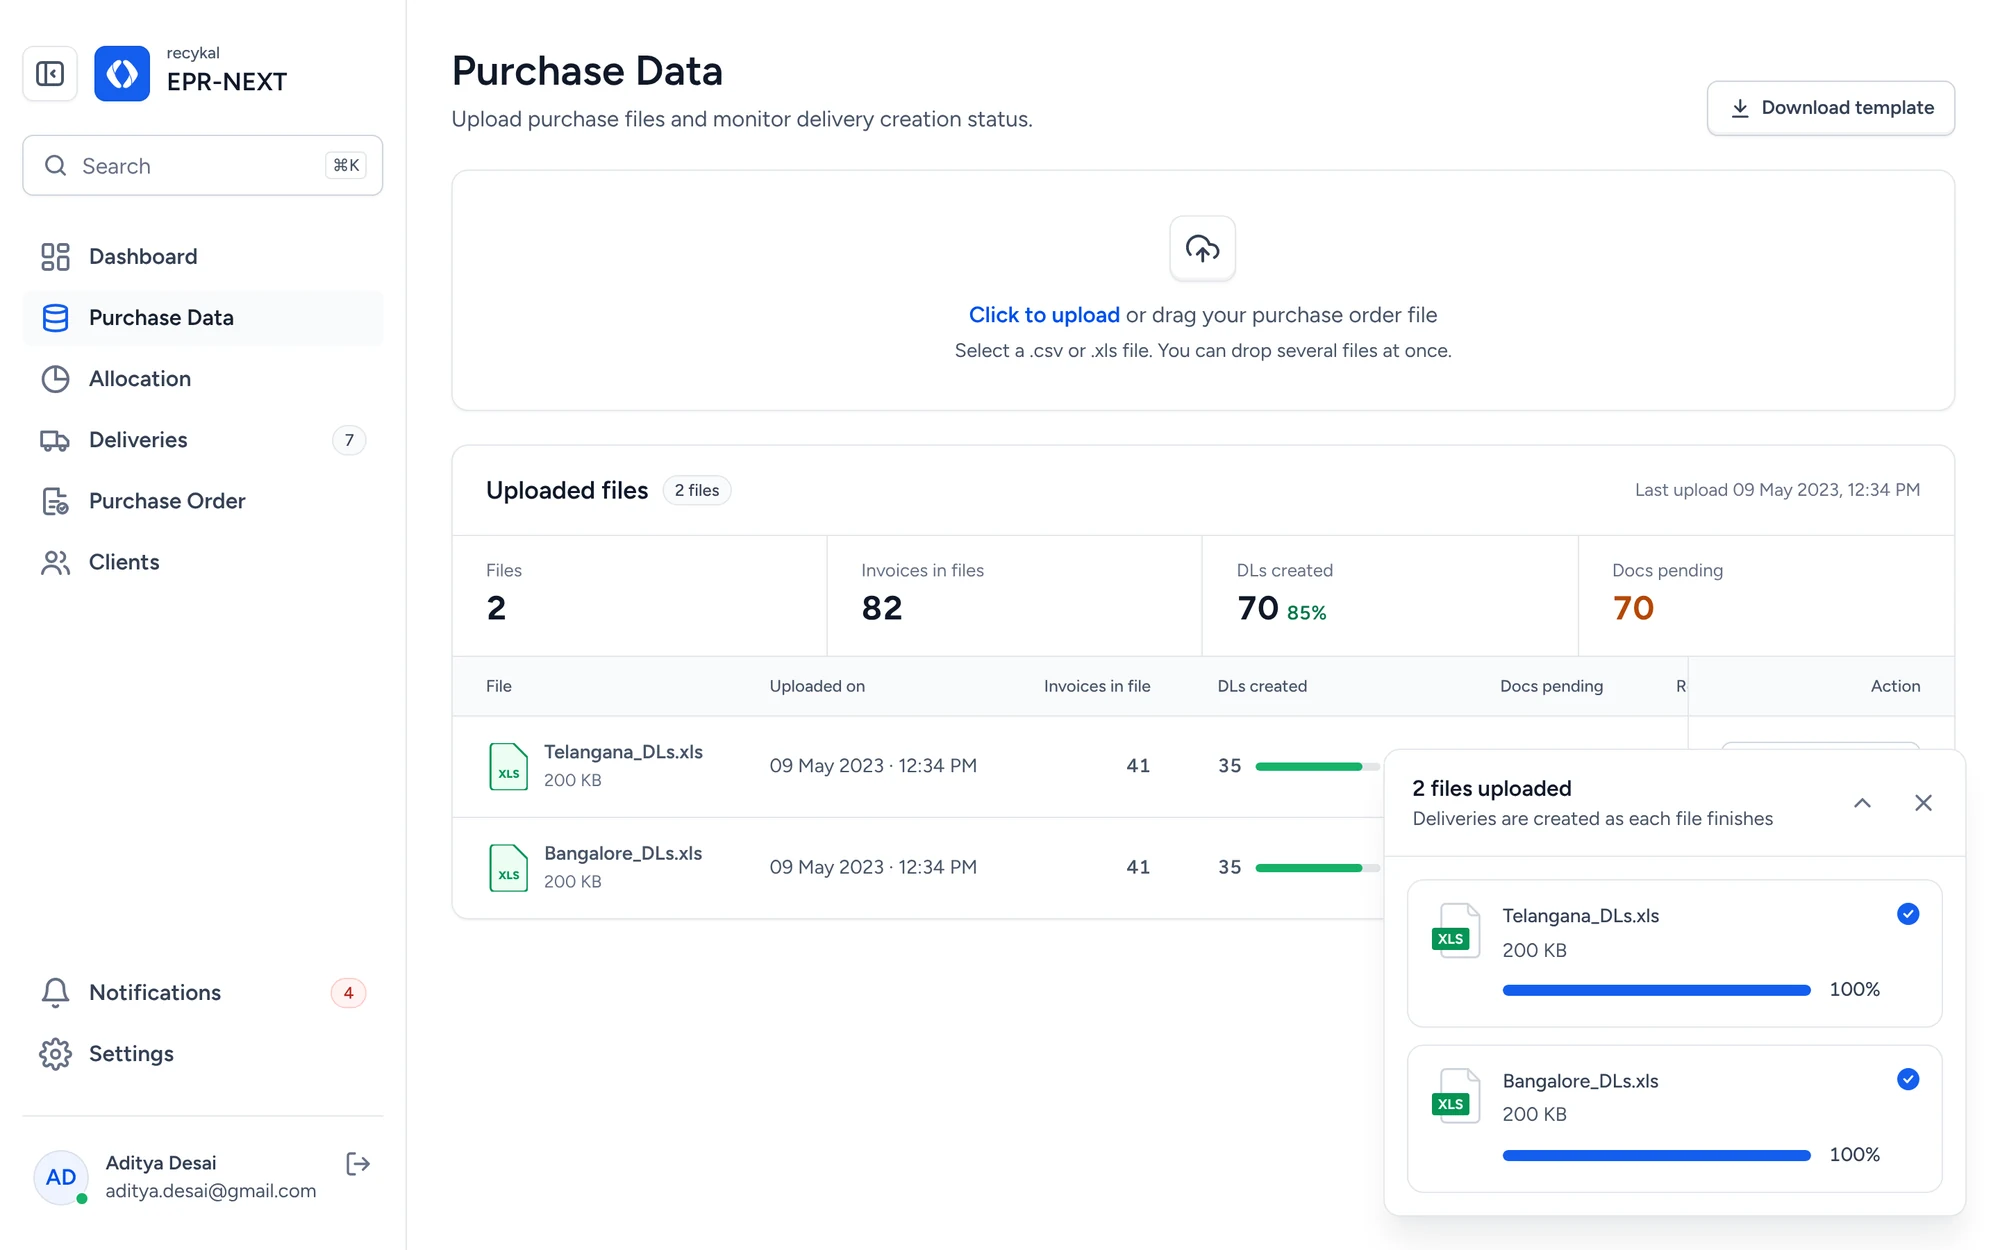The height and width of the screenshot is (1250, 2000).
Task: Click the blue checkmark on Bangalore_DLs.xls upload
Action: coord(1907,1079)
